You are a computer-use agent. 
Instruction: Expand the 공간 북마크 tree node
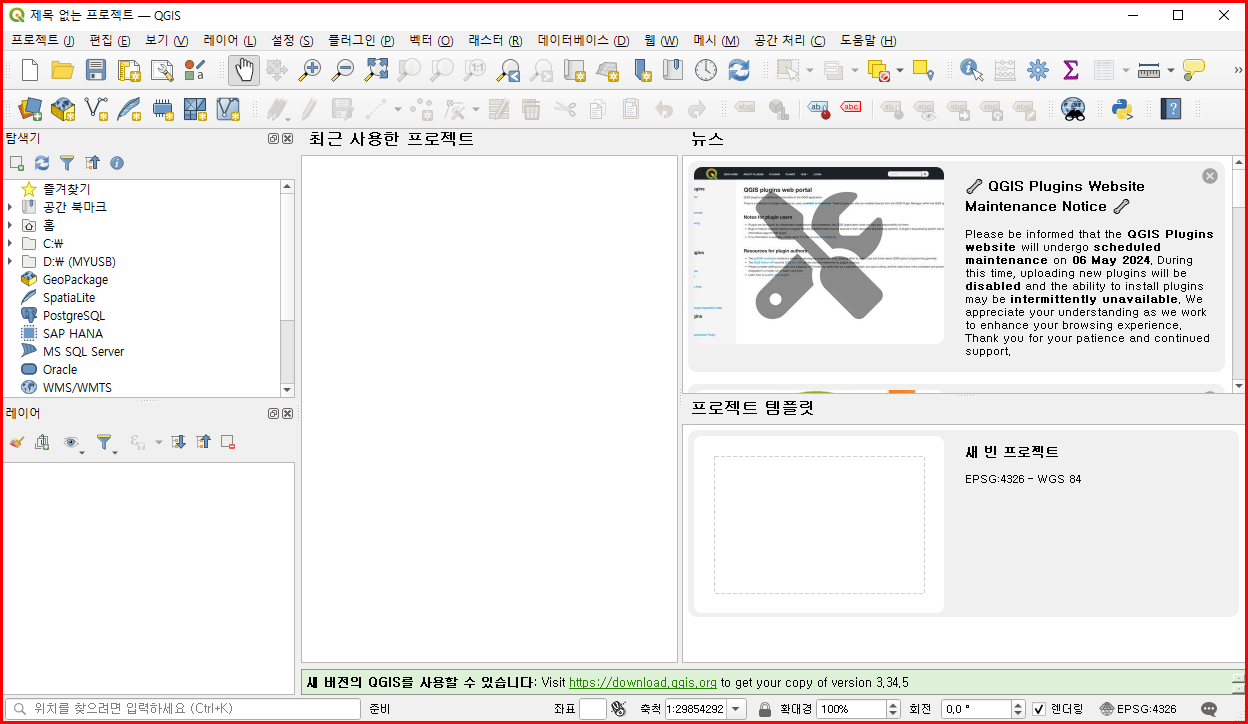10,207
